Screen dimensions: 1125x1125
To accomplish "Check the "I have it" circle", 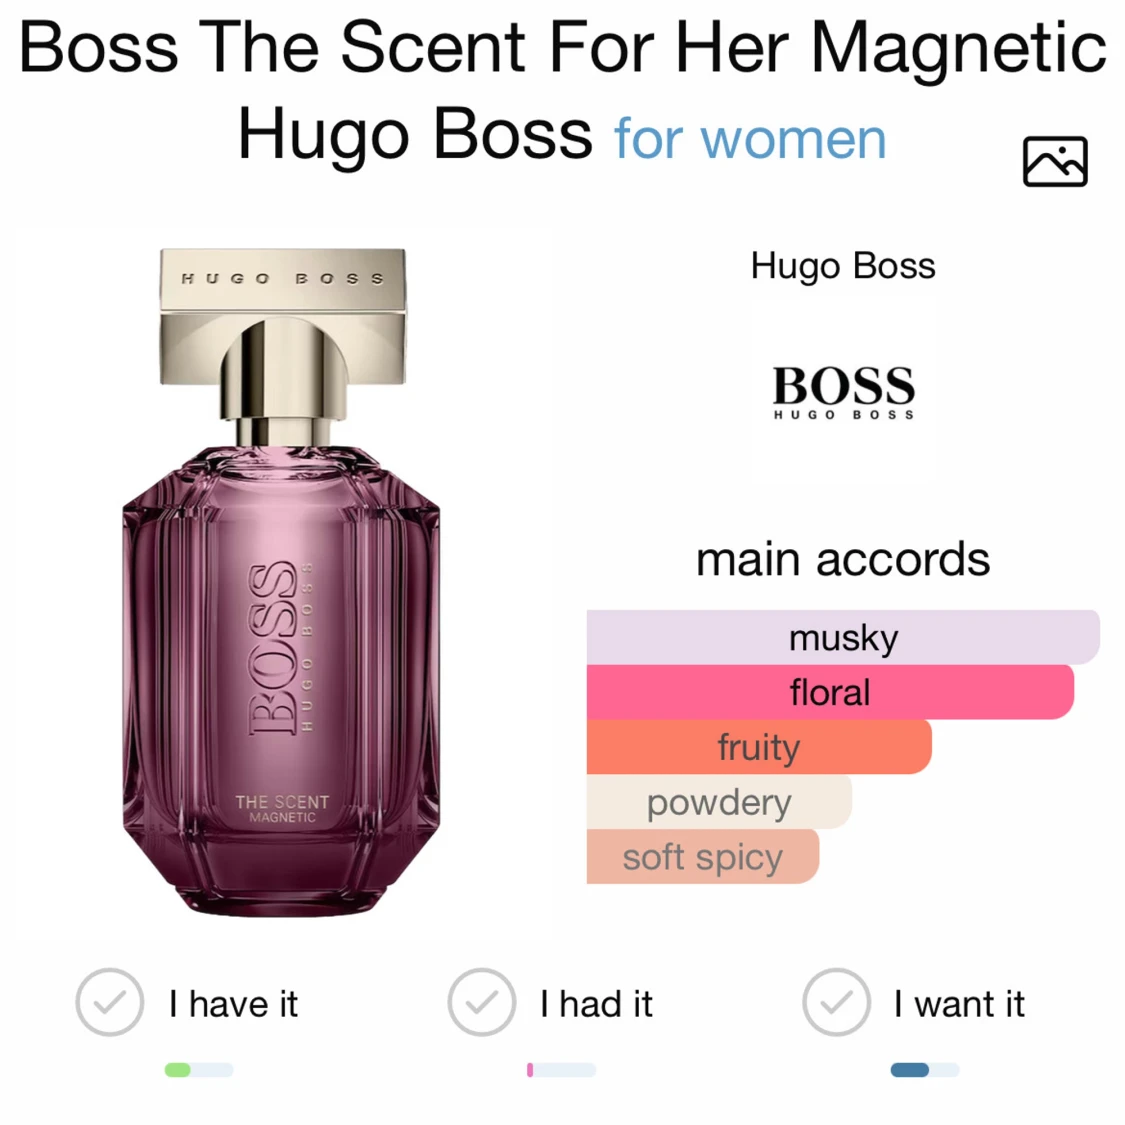I will click(x=110, y=1002).
